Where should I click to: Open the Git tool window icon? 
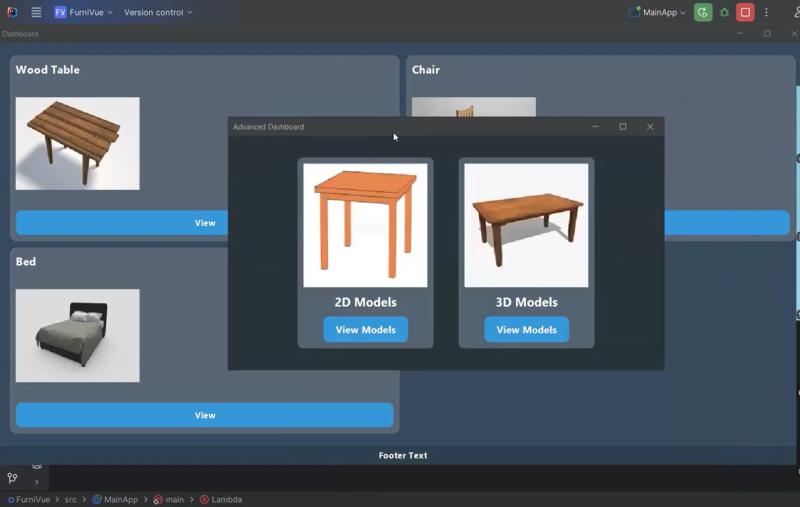12,479
